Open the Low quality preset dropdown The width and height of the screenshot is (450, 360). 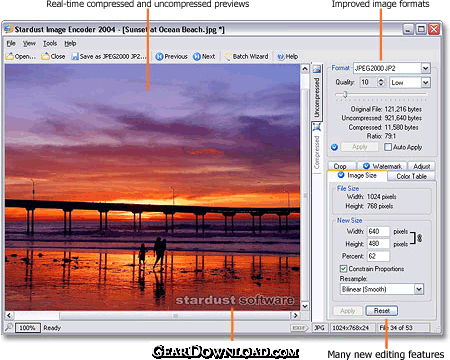click(x=425, y=82)
